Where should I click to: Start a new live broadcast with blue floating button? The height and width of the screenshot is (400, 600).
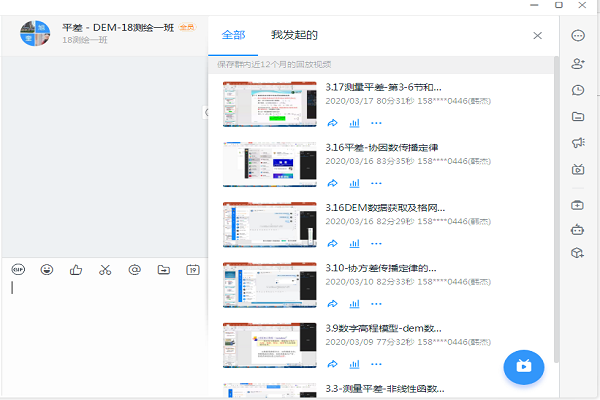[x=523, y=366]
